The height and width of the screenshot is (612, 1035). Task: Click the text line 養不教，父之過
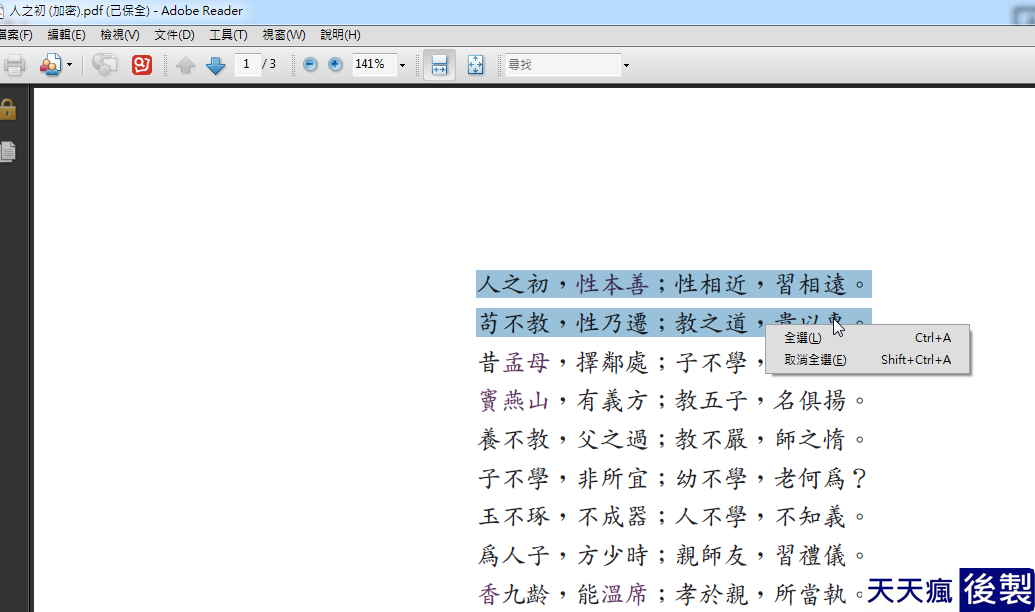(x=672, y=439)
